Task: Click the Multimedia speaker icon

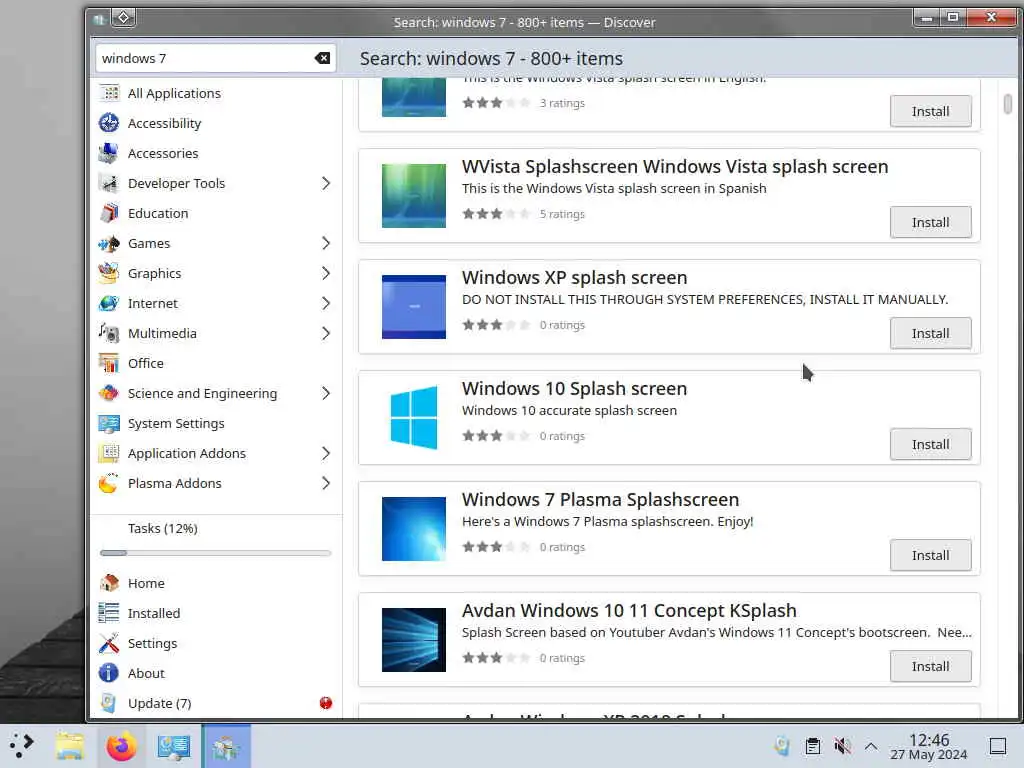Action: [109, 334]
